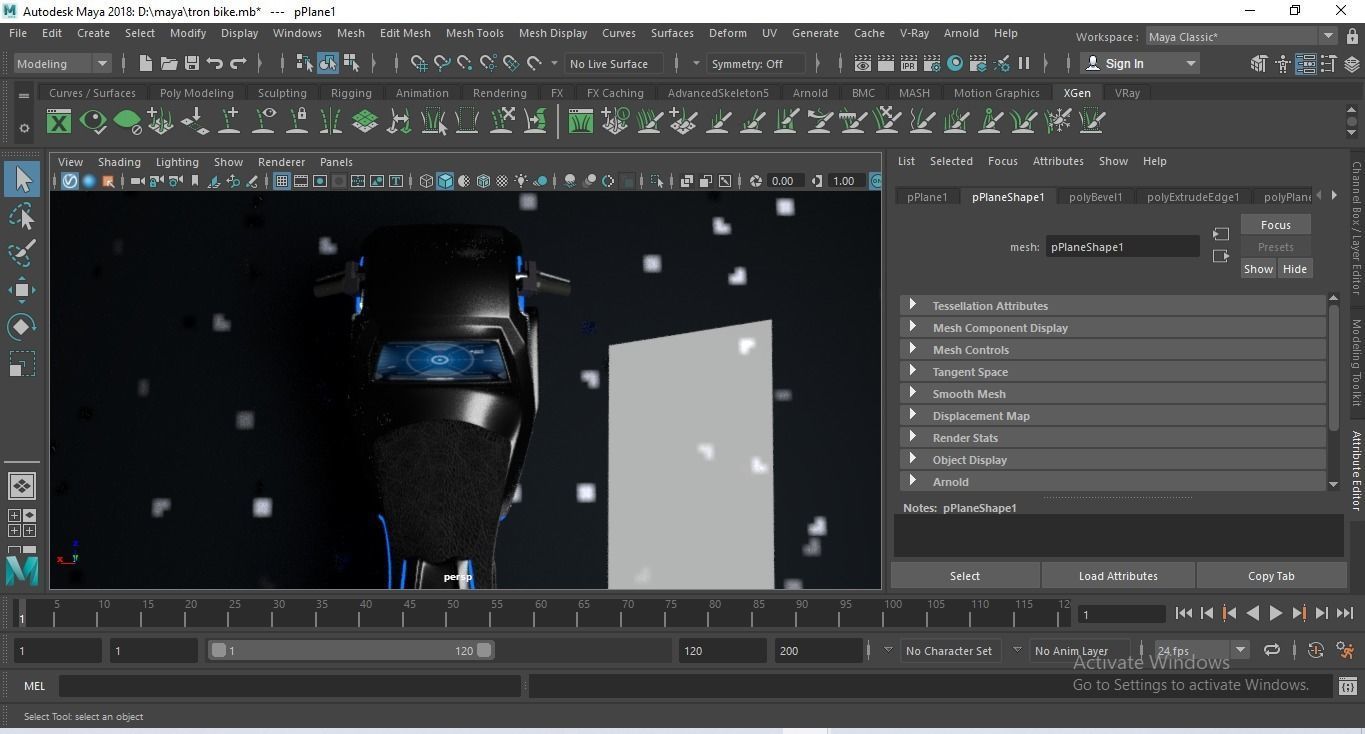Click the time range slider bar

click(x=350, y=650)
